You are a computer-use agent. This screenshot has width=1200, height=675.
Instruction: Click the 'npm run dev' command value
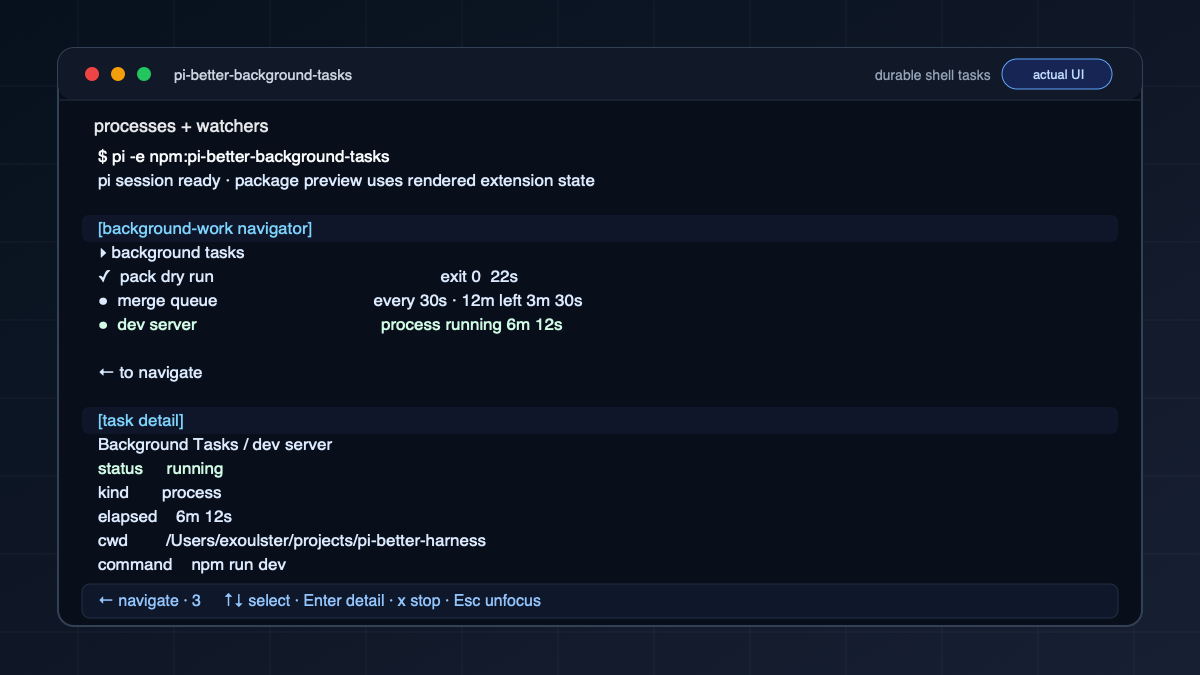(x=239, y=565)
